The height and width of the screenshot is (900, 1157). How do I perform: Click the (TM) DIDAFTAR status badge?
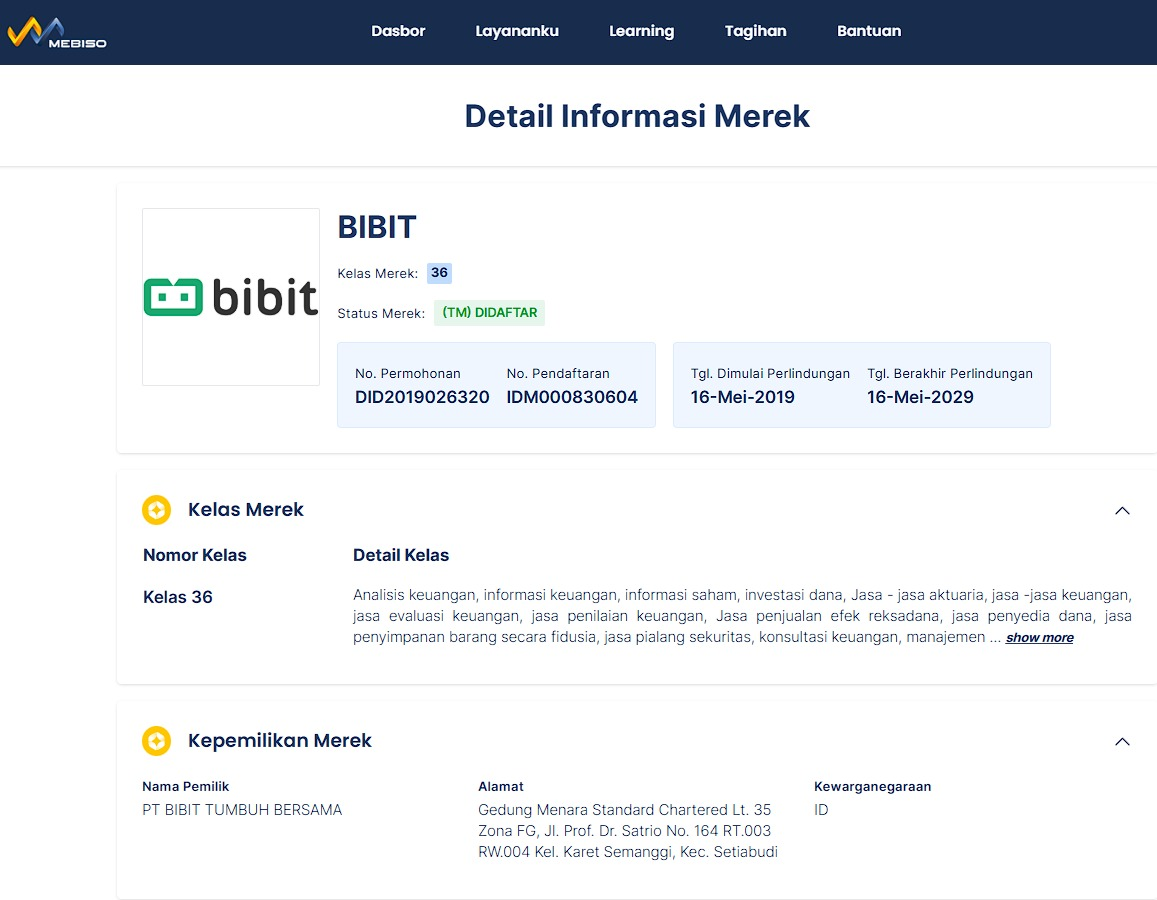(489, 313)
